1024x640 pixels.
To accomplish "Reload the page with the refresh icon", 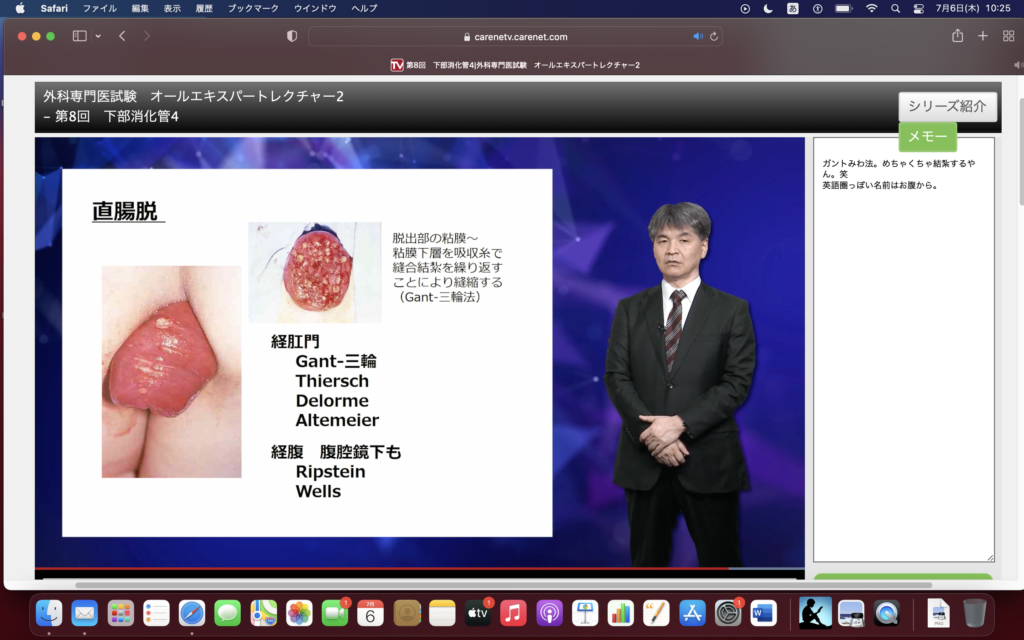I will pyautogui.click(x=713, y=36).
